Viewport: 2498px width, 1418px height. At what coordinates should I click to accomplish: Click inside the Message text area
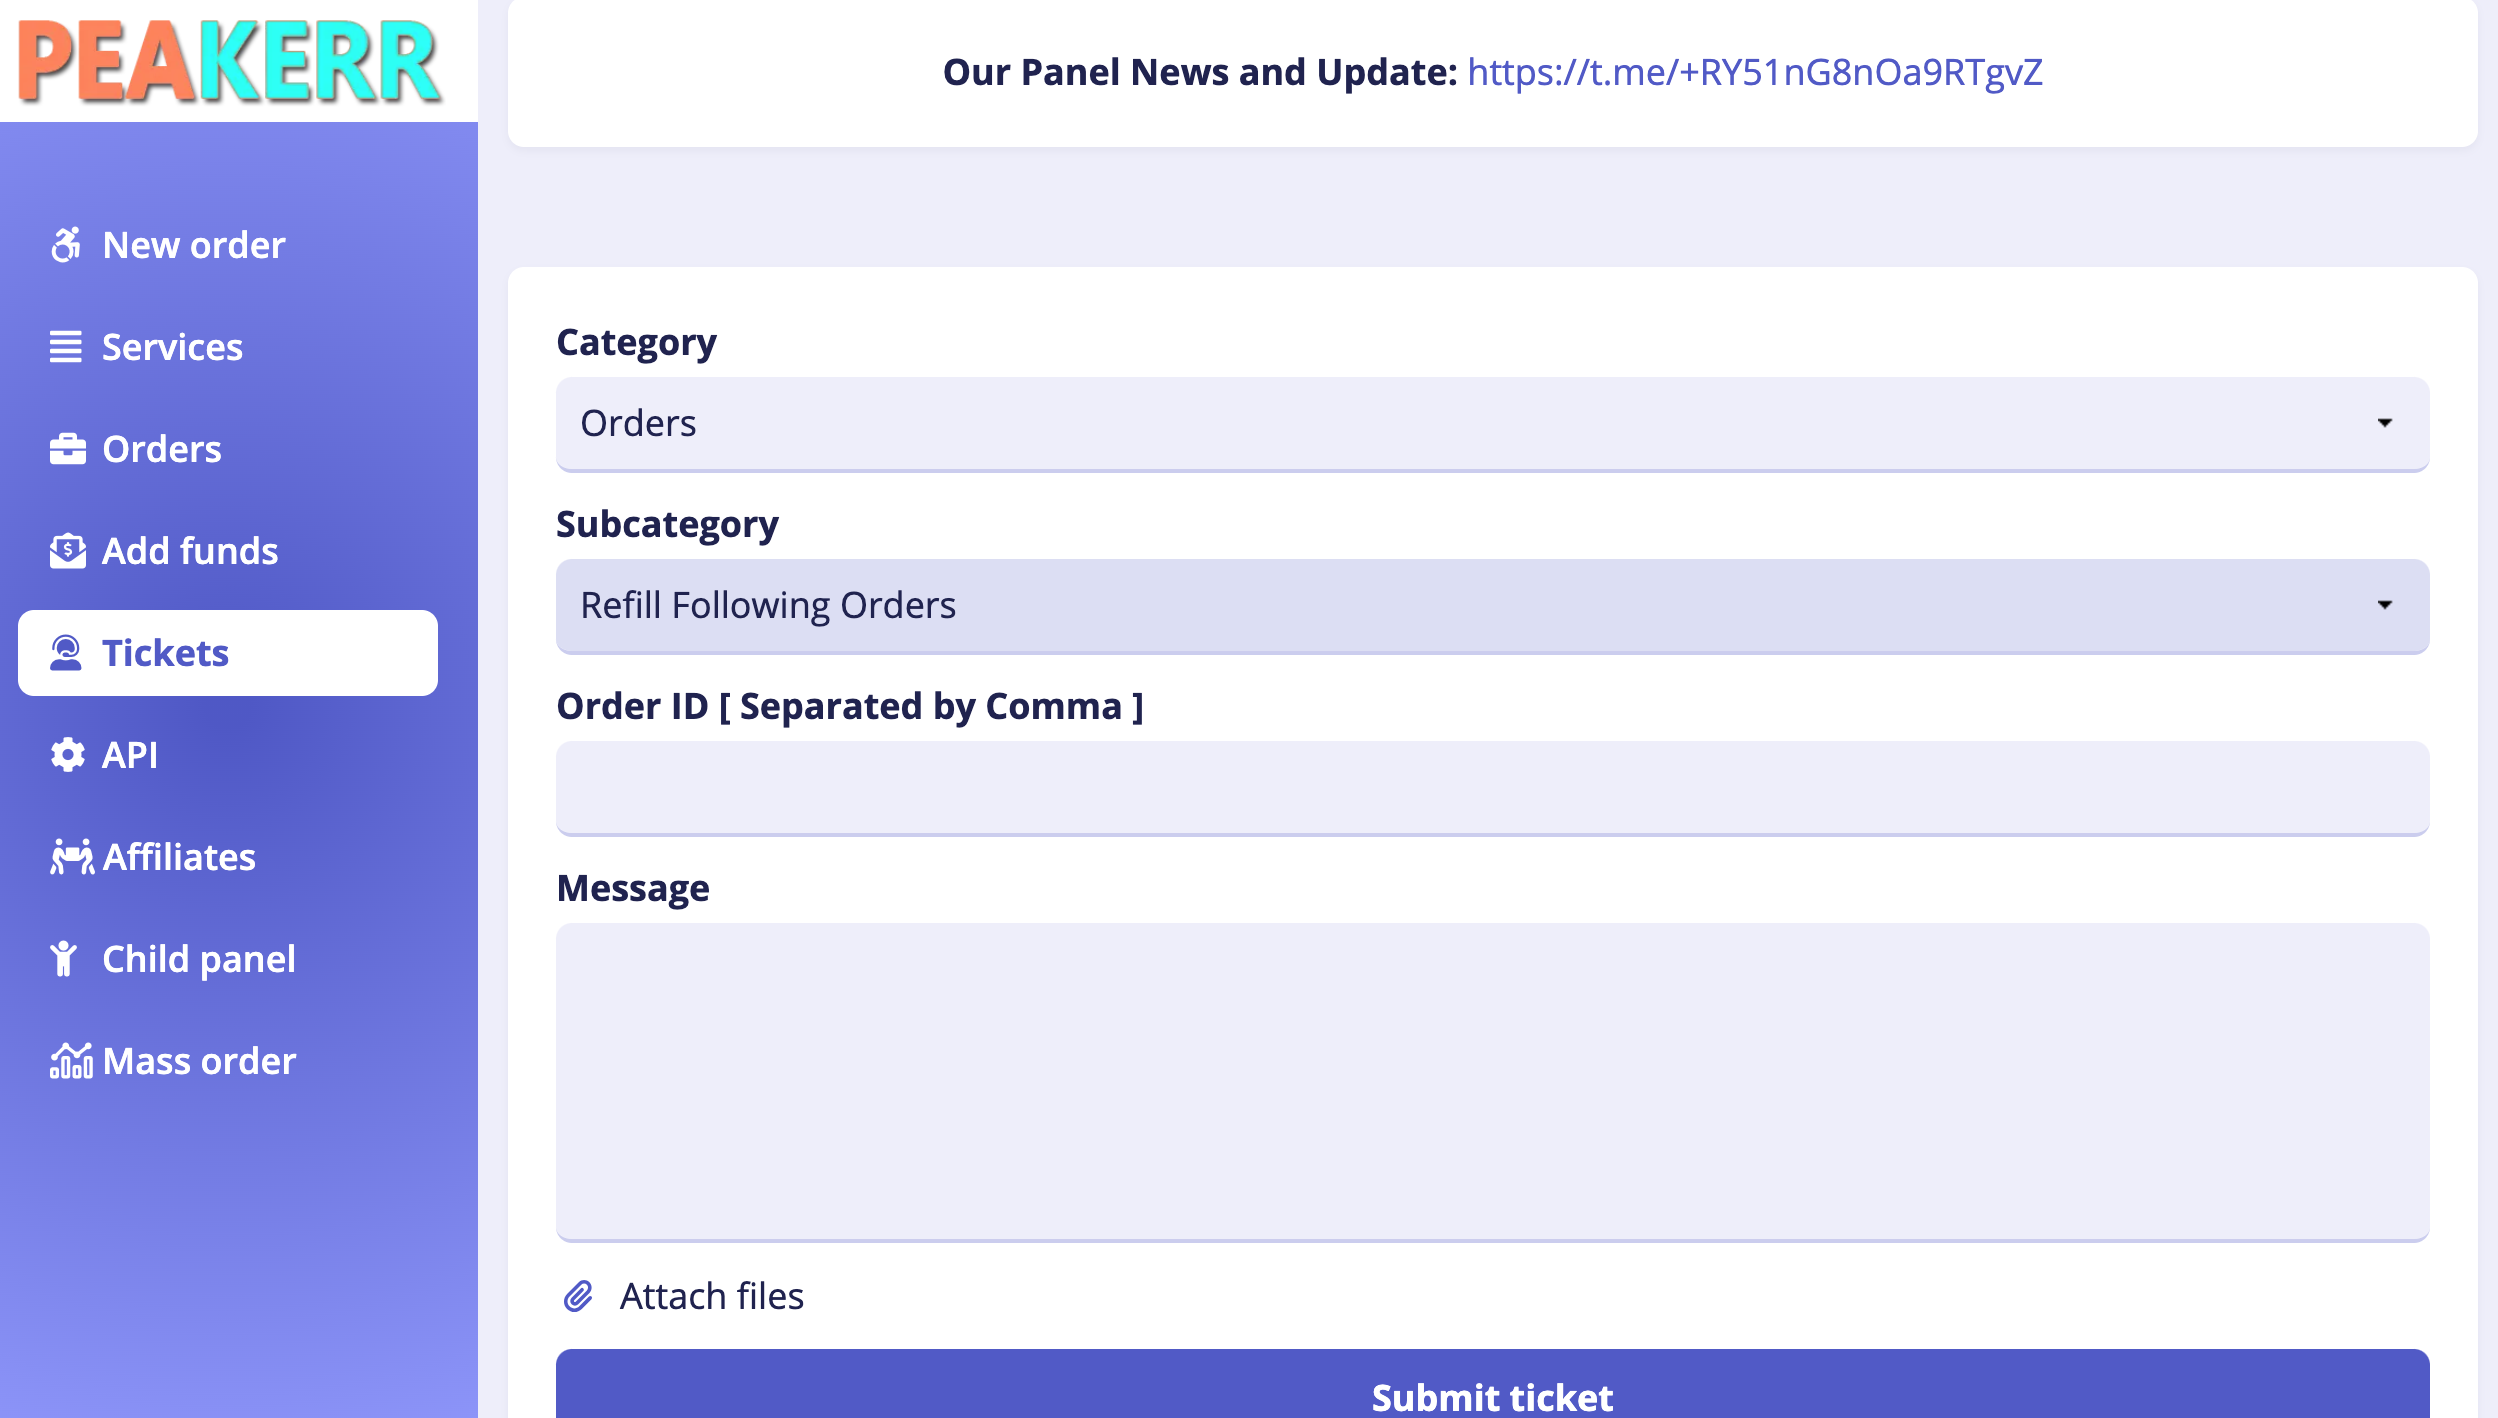1492,1082
